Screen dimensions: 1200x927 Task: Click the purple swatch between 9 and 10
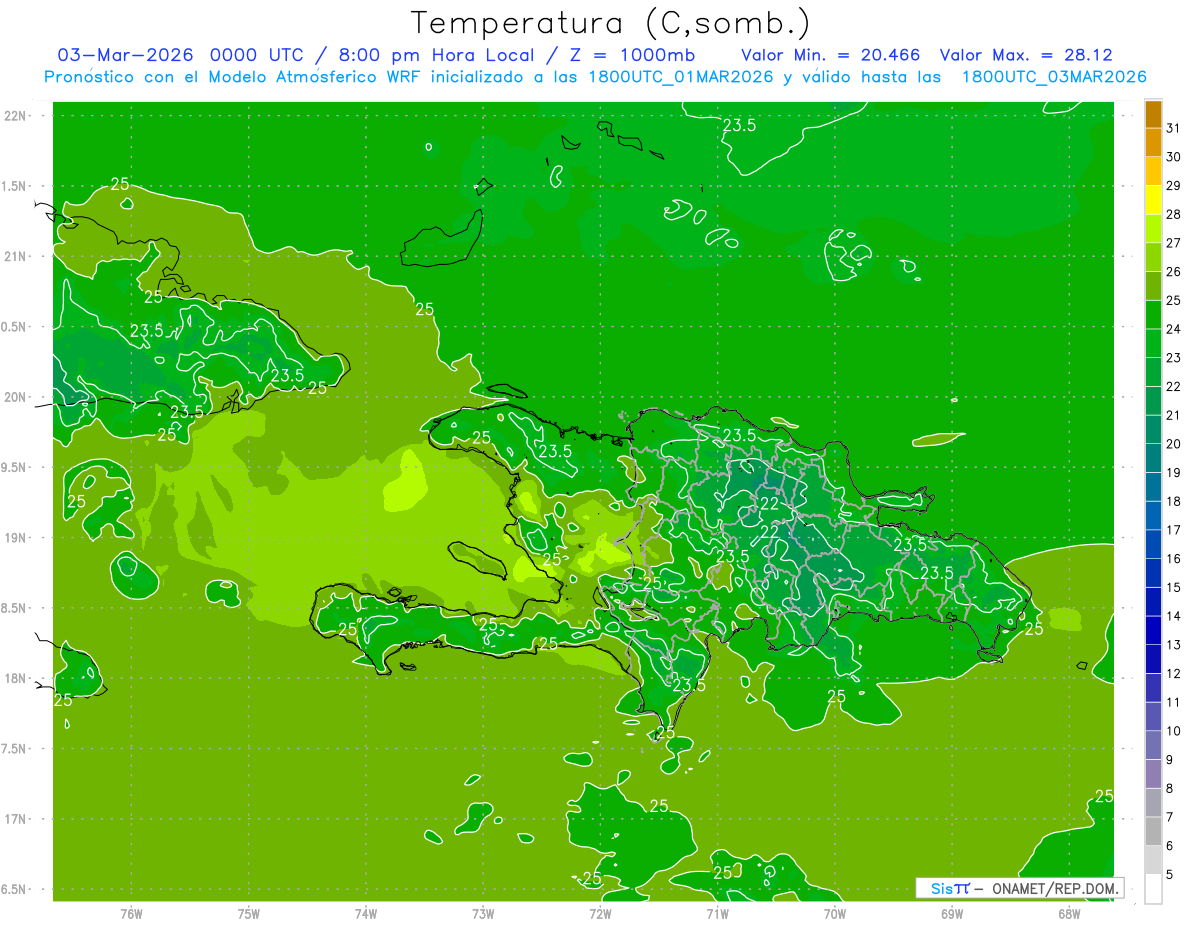pos(1153,745)
